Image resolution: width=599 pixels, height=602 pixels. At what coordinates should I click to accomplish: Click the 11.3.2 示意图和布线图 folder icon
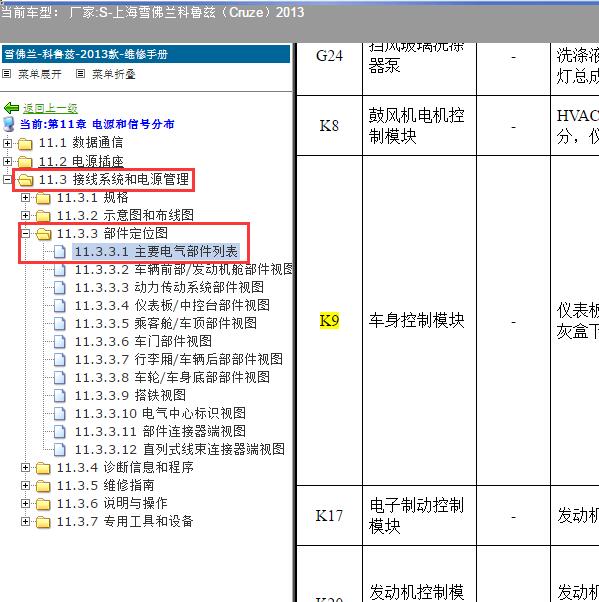[43, 216]
